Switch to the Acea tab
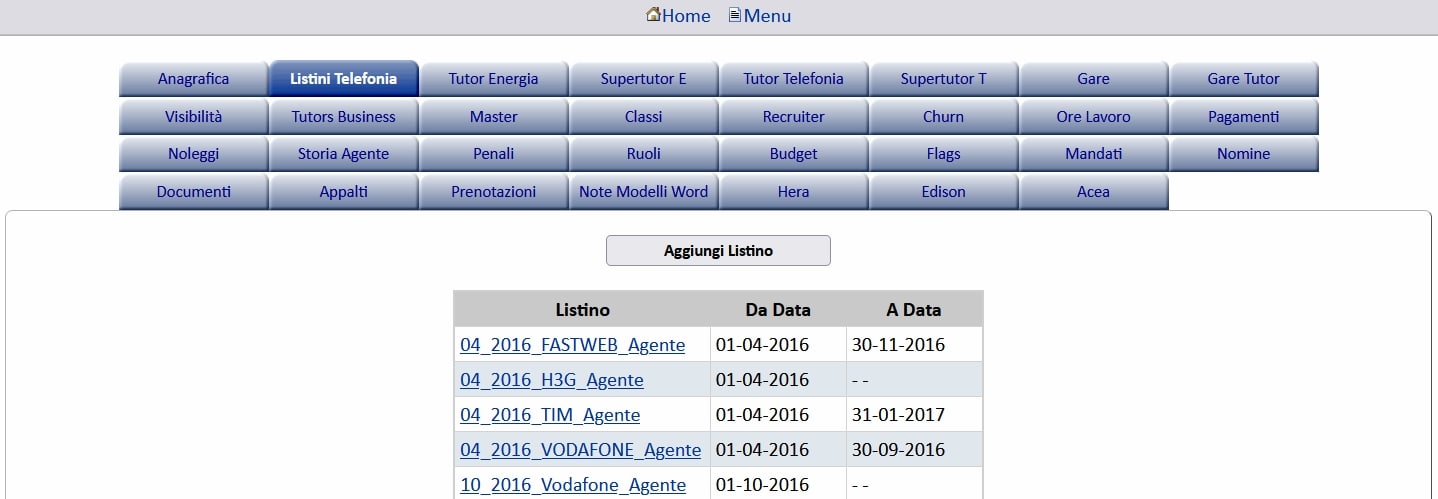 tap(1093, 192)
